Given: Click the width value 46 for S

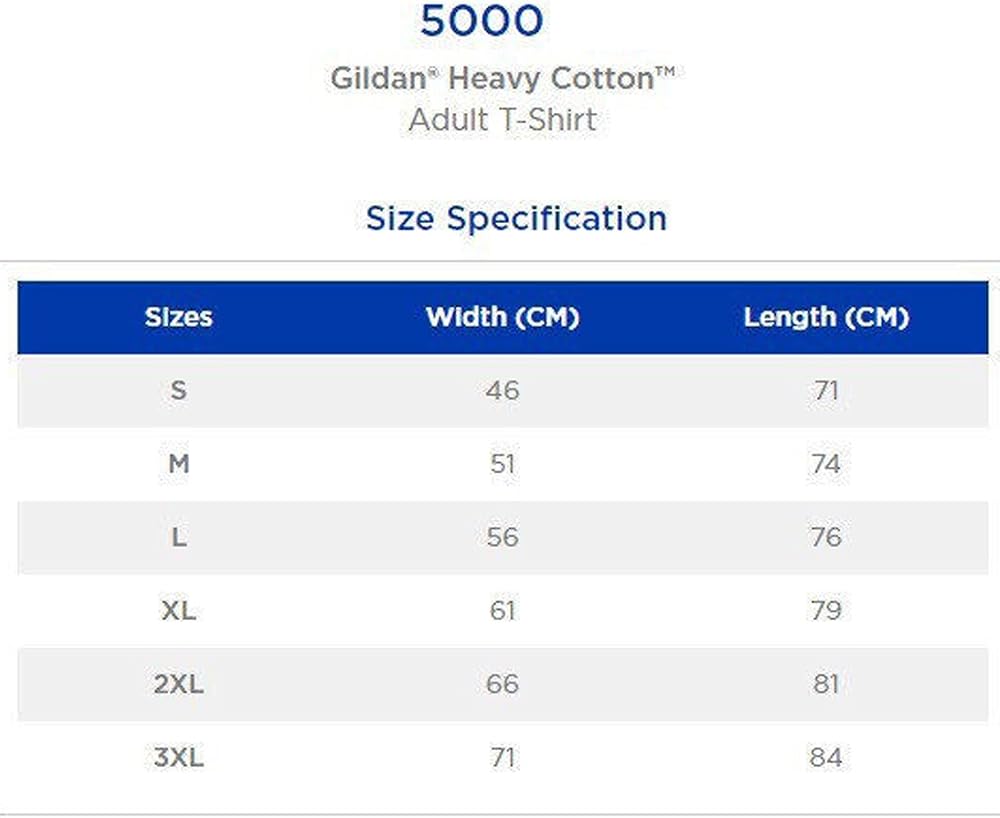Looking at the screenshot, I should coord(503,390).
